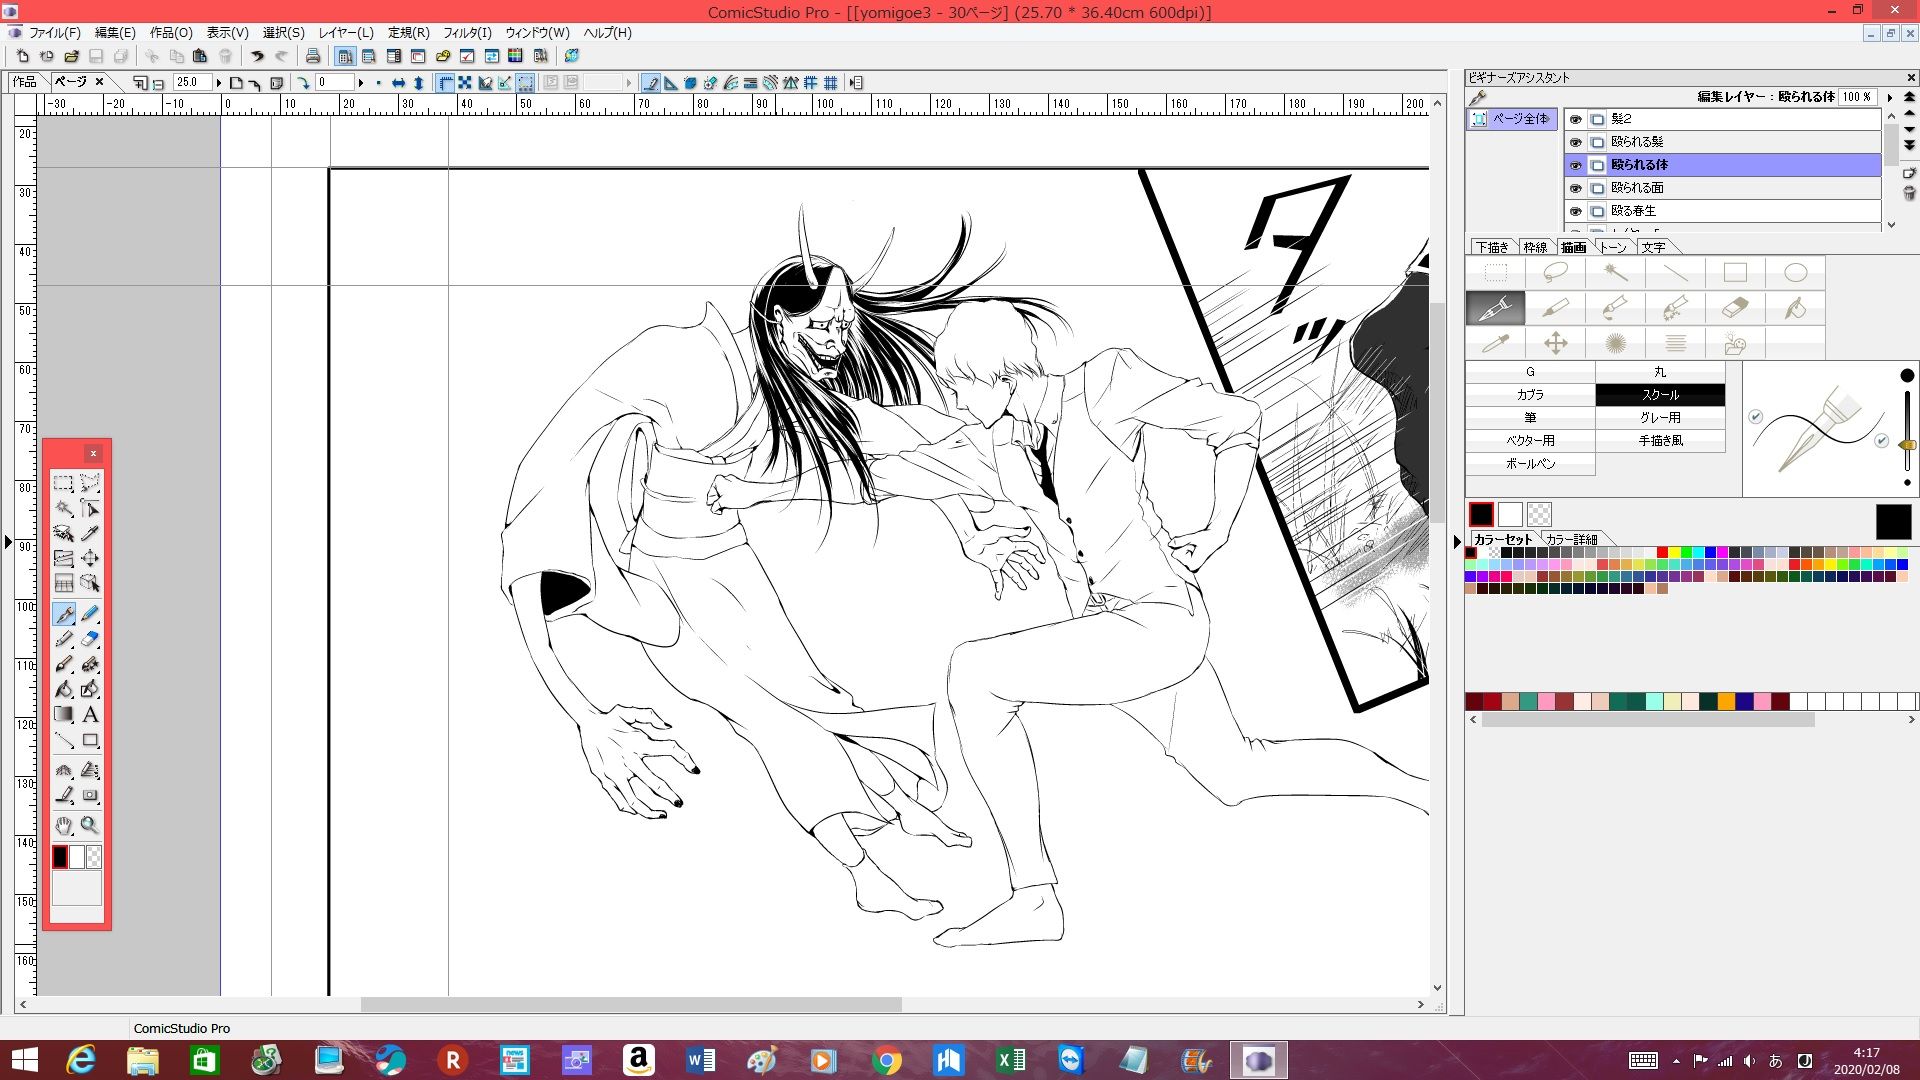Select the move layer cross-arrow assistant tool
This screenshot has height=1080, width=1920.
[1555, 344]
